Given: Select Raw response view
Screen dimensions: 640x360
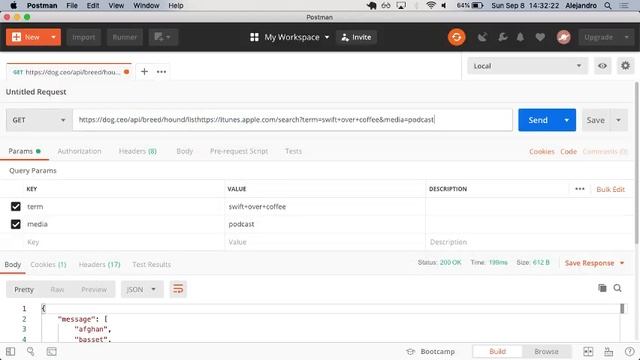Looking at the screenshot, I should pyautogui.click(x=57, y=289).
